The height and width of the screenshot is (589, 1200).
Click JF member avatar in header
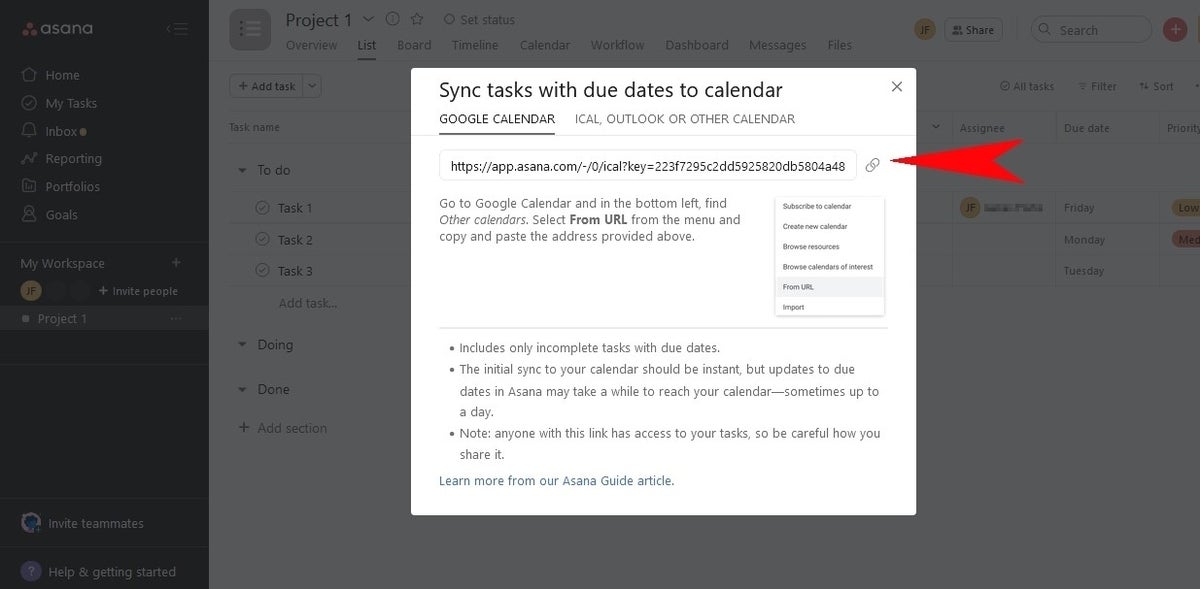925,30
